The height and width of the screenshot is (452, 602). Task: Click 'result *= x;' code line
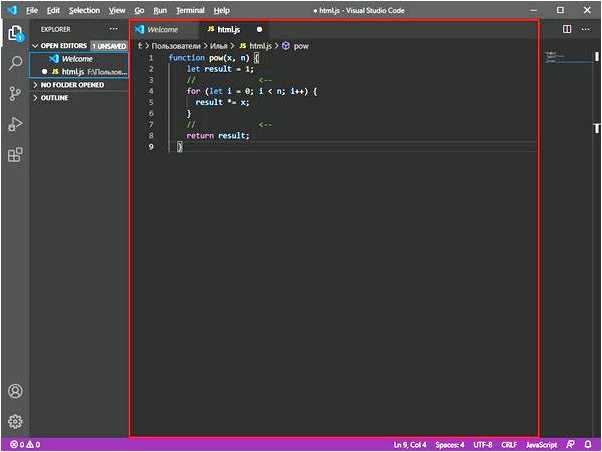pos(222,103)
